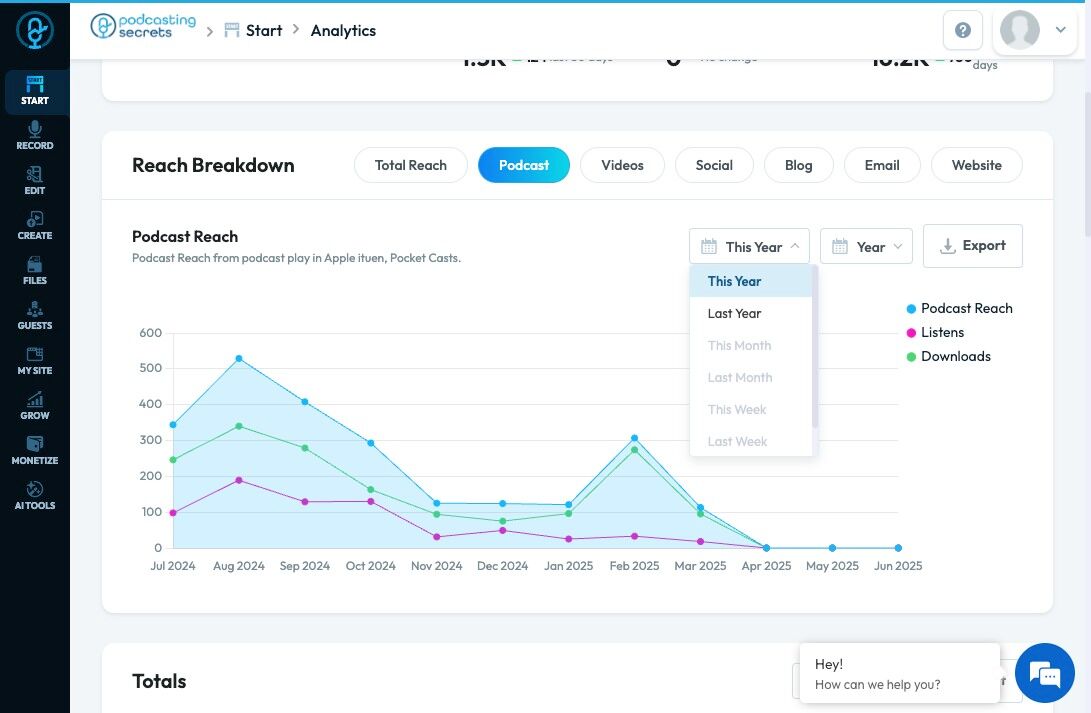Click the microphone logo atop the sidebar
This screenshot has height=713, width=1091.
tap(35, 31)
